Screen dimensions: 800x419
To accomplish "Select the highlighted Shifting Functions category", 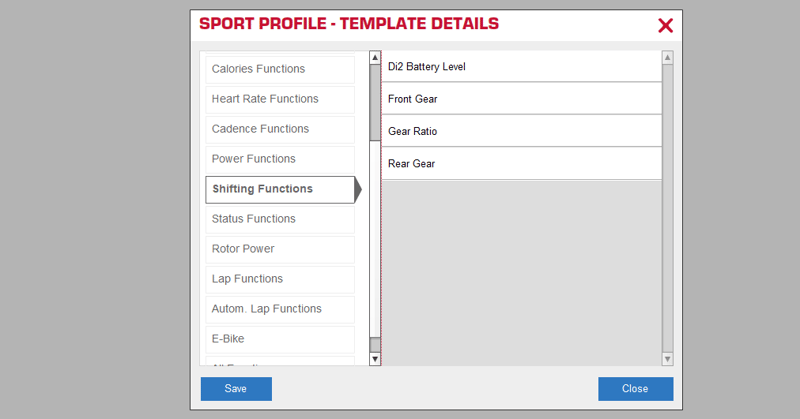I will (280, 189).
